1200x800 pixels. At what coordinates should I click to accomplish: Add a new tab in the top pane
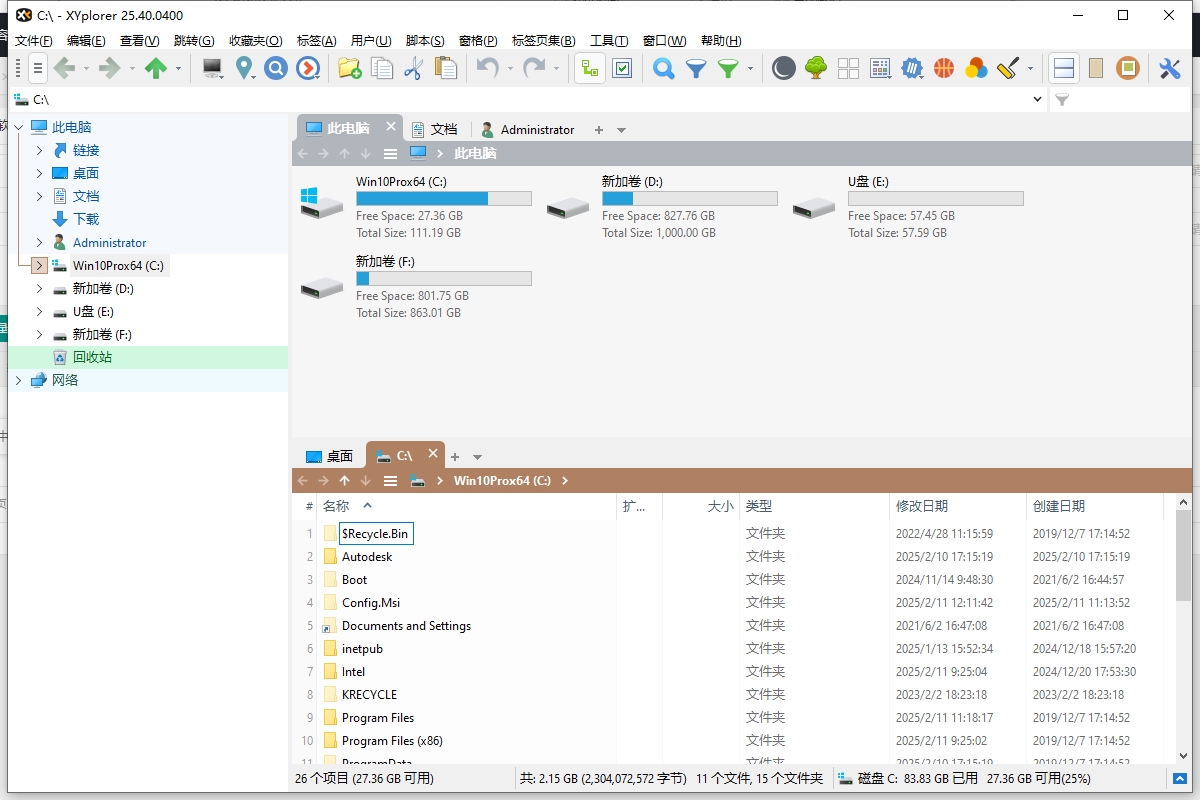(x=599, y=130)
